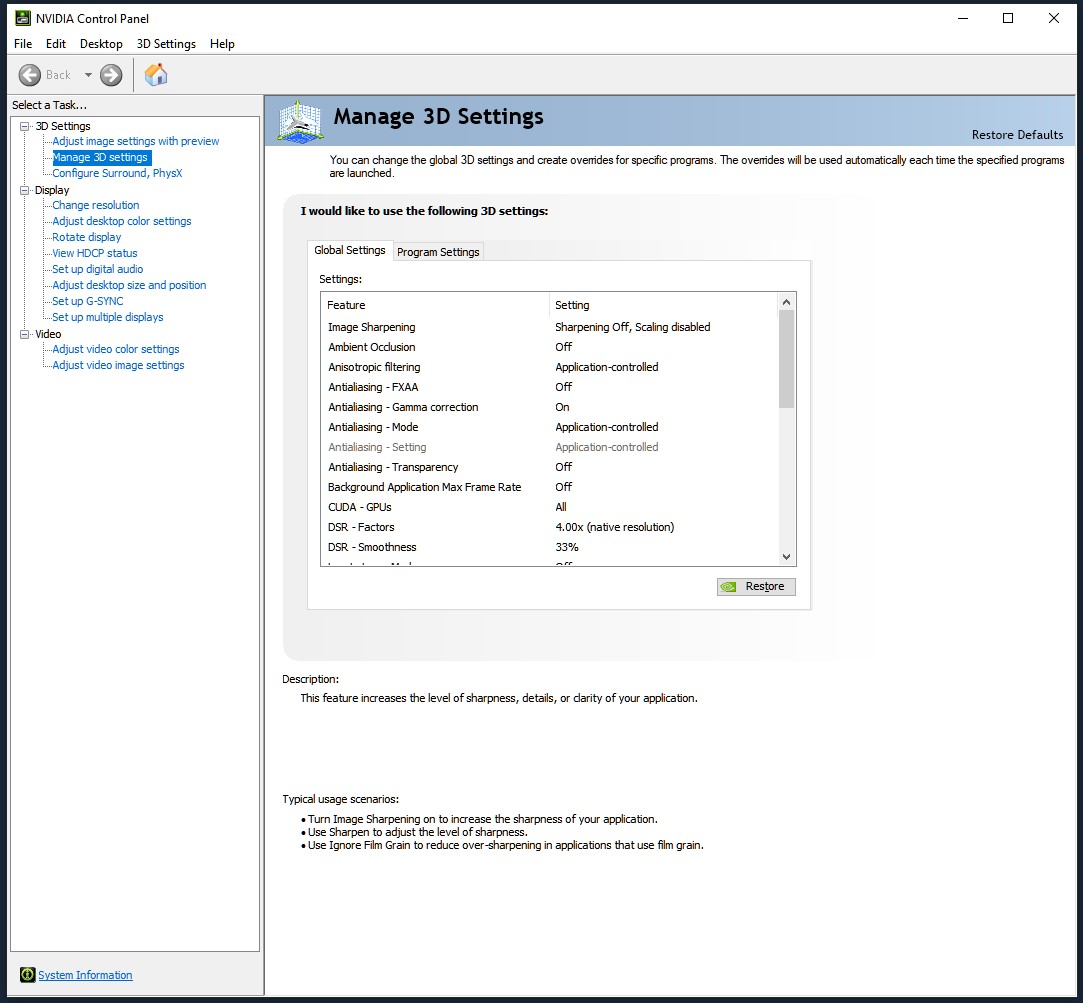The width and height of the screenshot is (1083, 1003).
Task: Select the CUDA - GPUs row
Action: click(x=550, y=507)
